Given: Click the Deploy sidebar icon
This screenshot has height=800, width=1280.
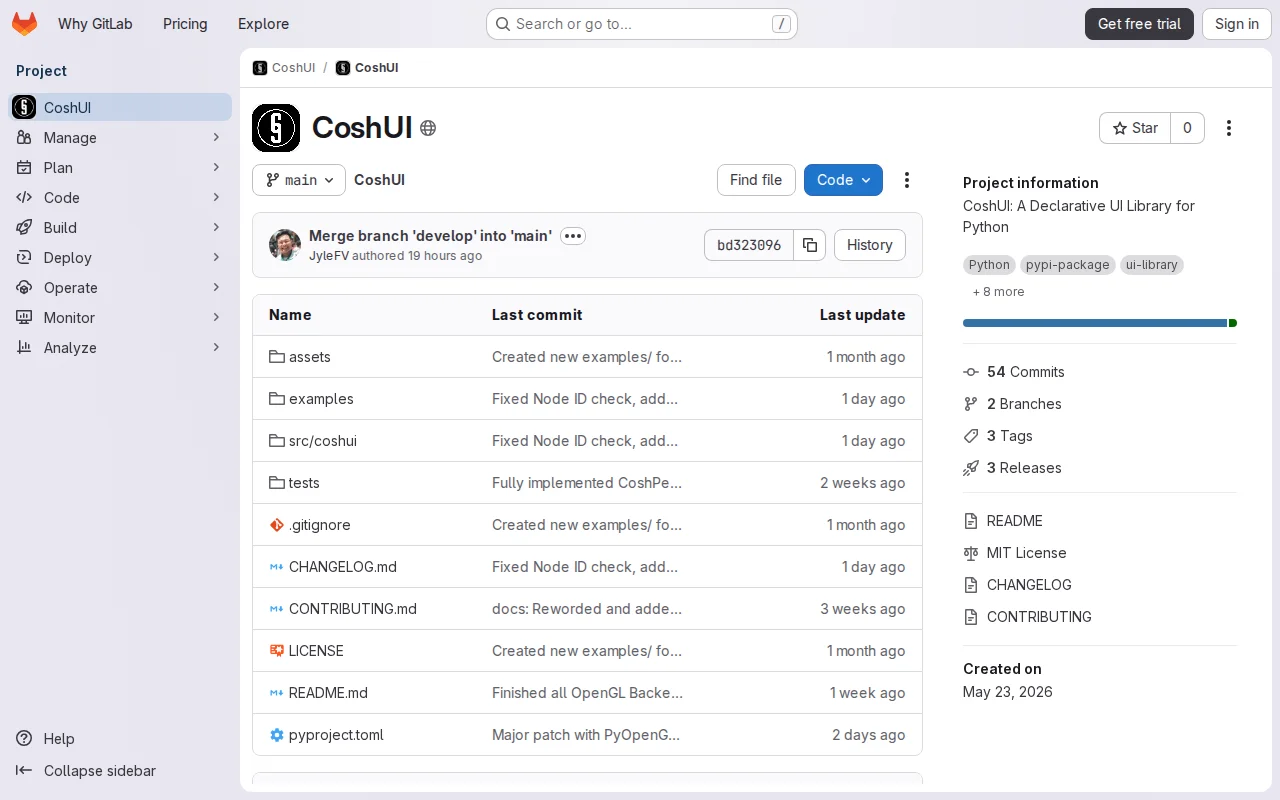Looking at the screenshot, I should [24, 257].
